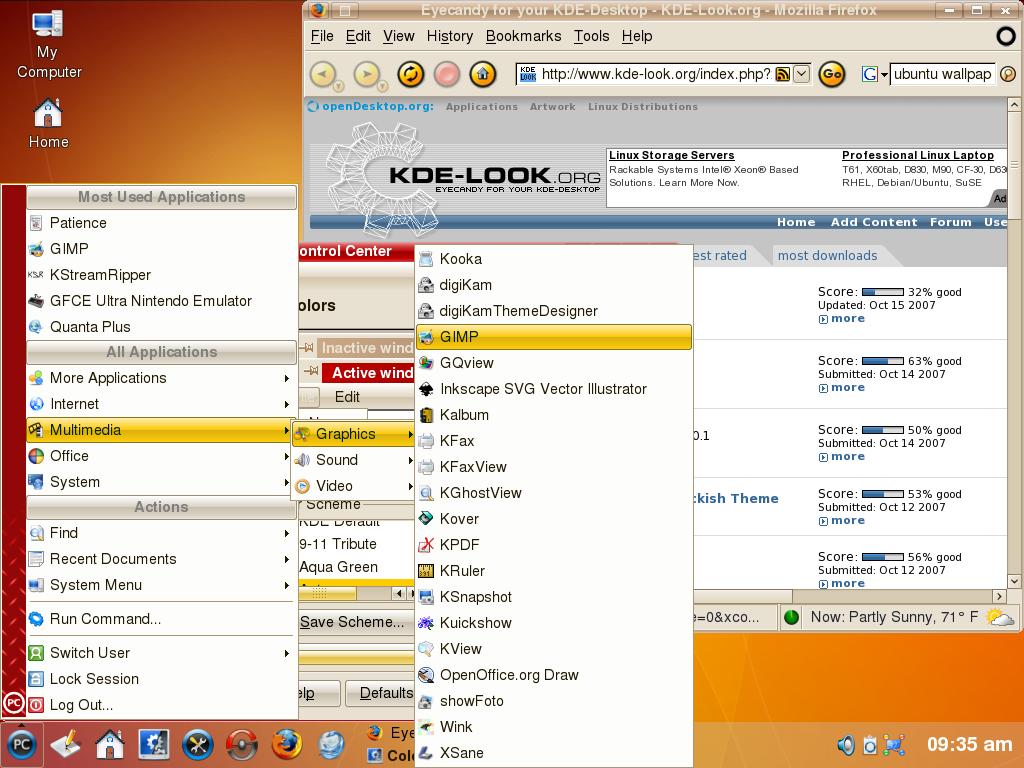
Task: Open the Home desktop icon
Action: (x=48, y=123)
